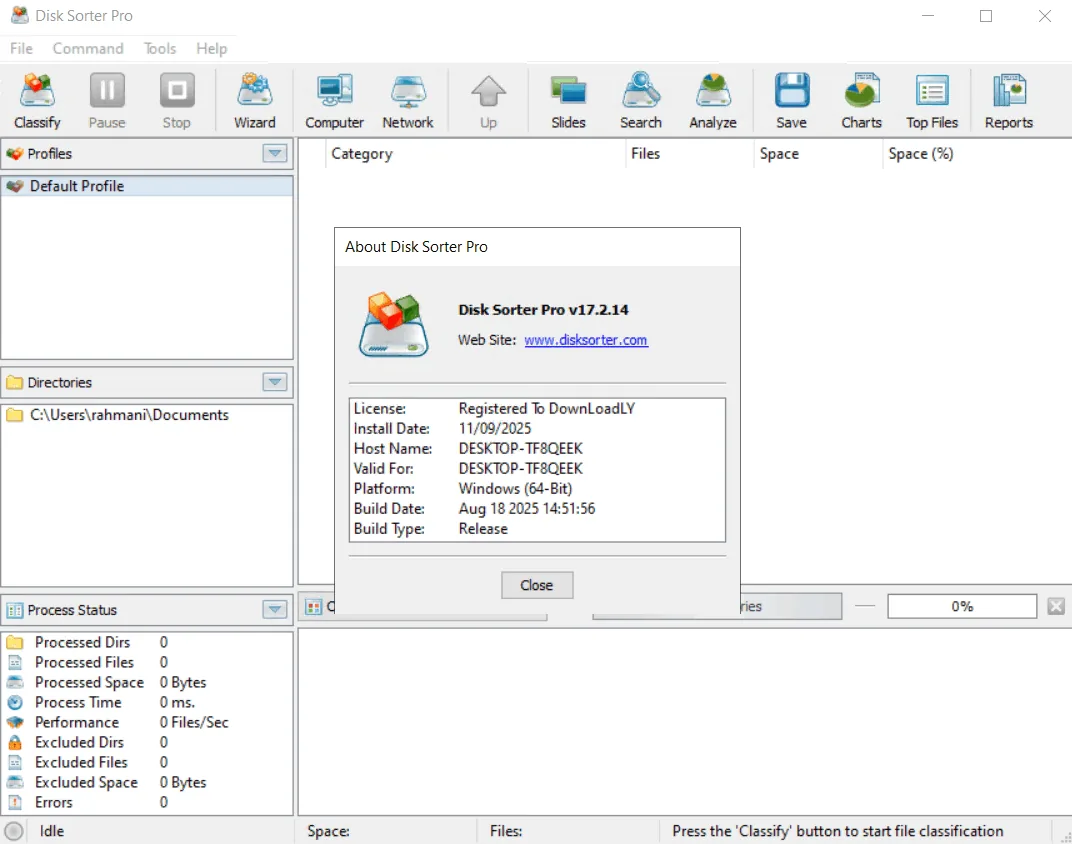Open the Tools menu

click(160, 49)
